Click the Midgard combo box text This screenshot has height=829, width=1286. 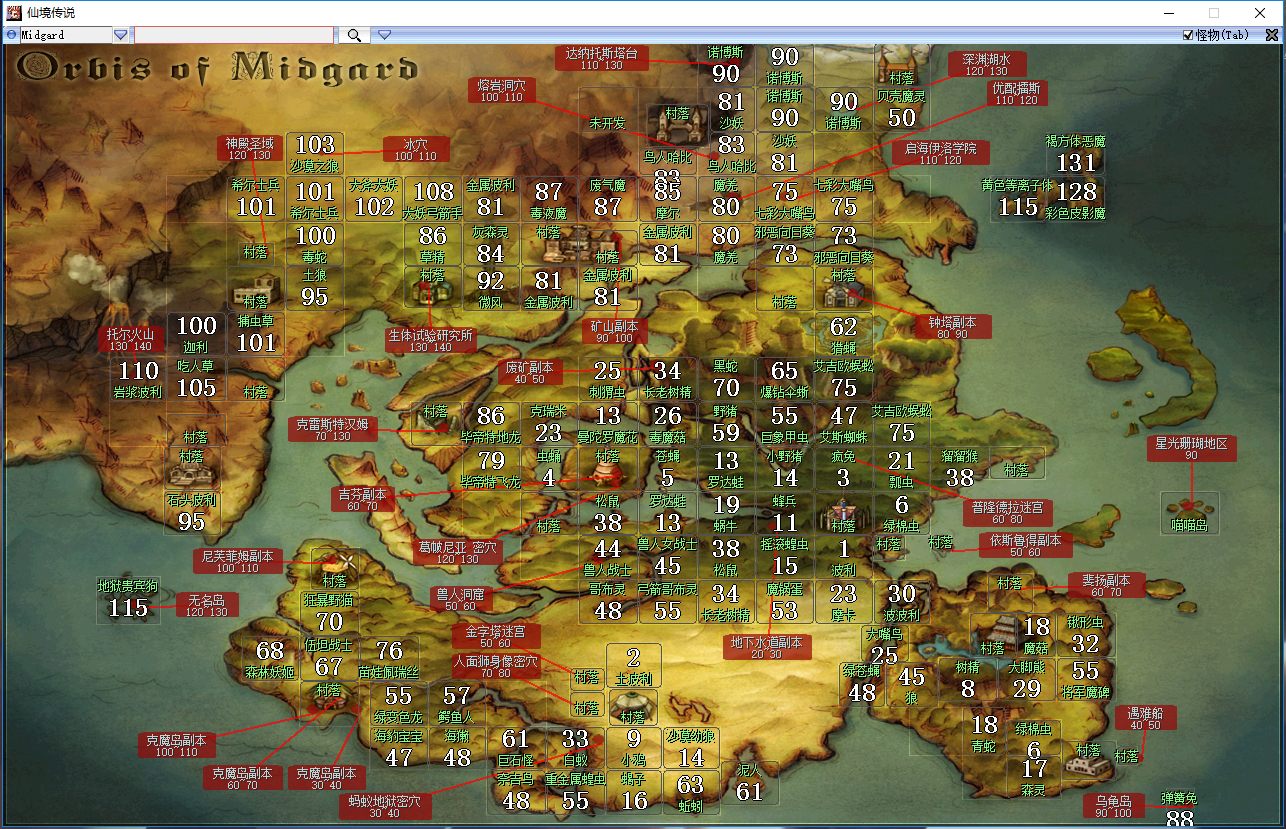(x=66, y=35)
